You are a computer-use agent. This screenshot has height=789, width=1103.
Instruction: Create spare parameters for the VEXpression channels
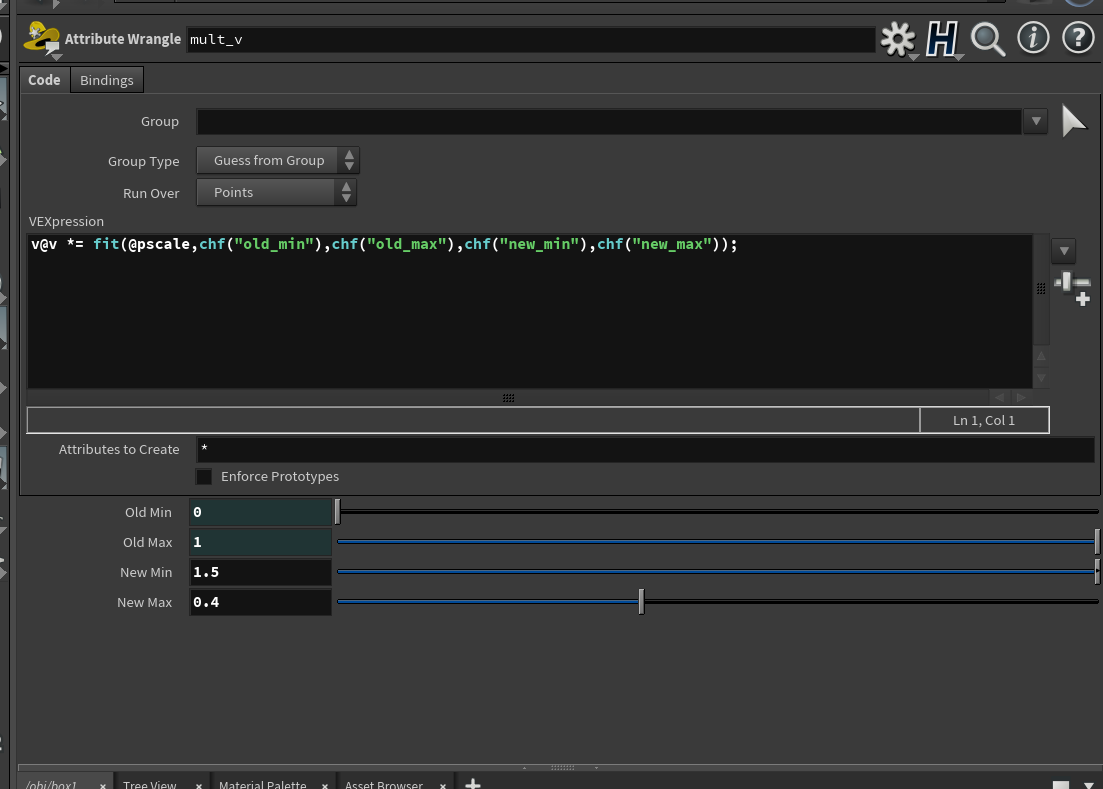tap(1073, 288)
